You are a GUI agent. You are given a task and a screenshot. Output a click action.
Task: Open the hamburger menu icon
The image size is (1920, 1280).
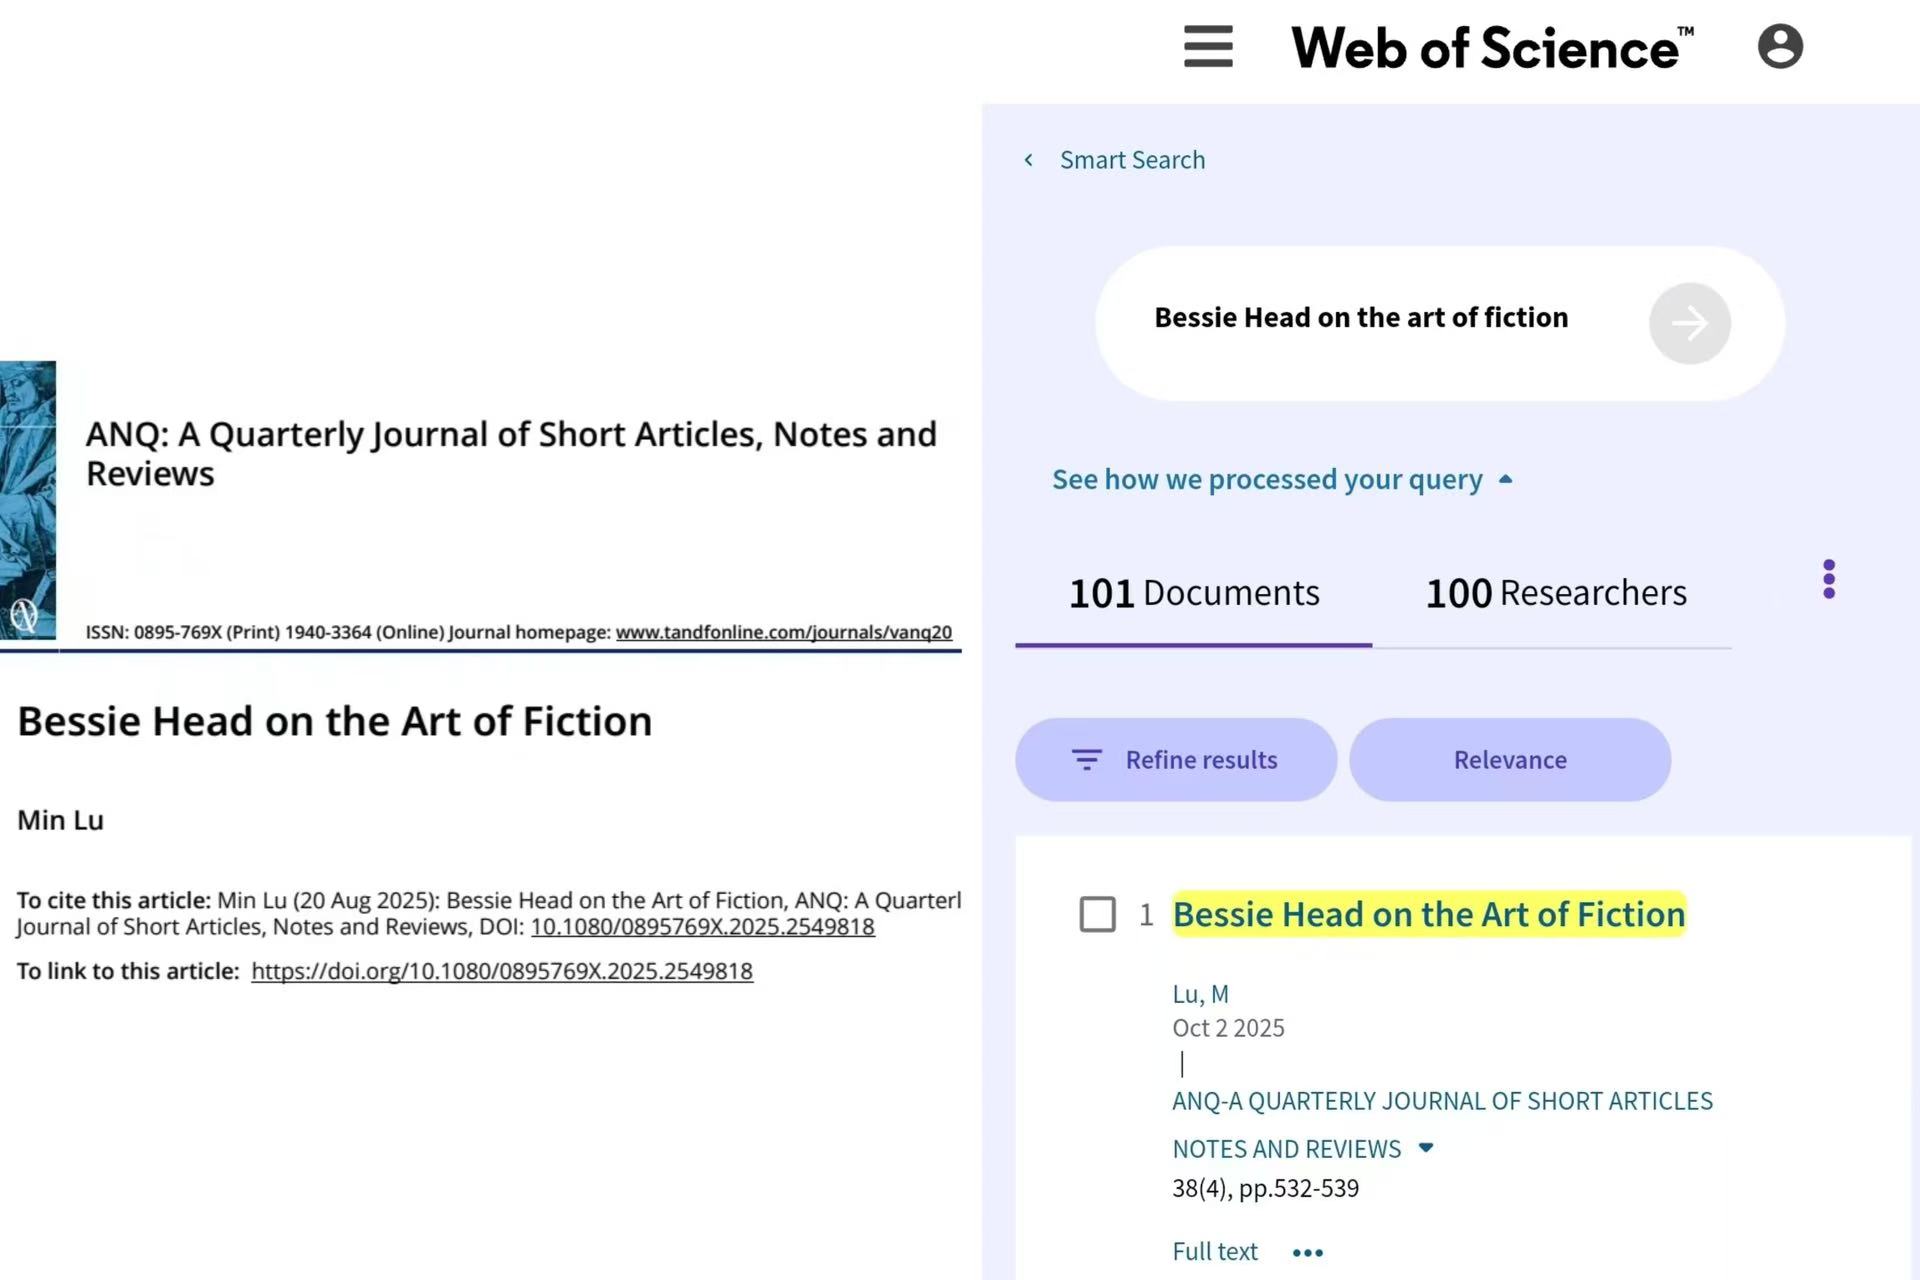1208,47
